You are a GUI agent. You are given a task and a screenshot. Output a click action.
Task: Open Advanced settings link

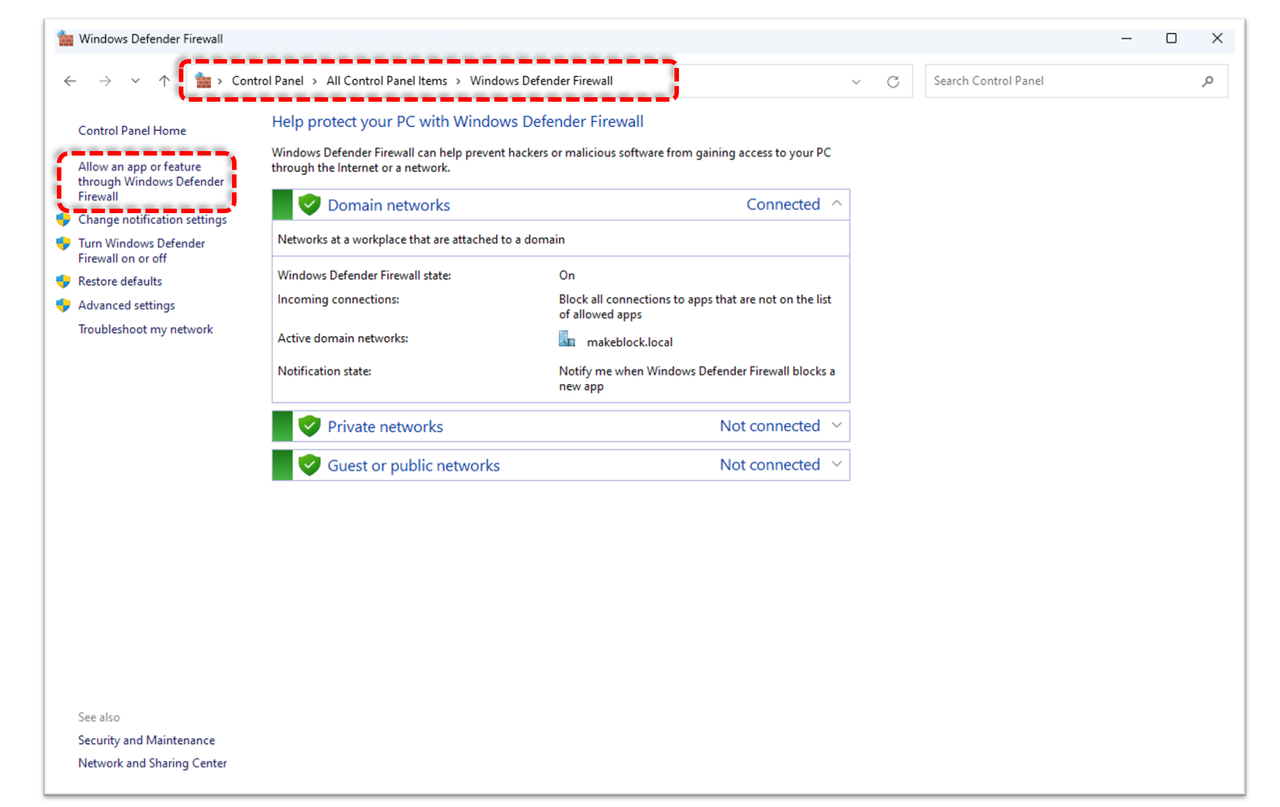coord(126,306)
